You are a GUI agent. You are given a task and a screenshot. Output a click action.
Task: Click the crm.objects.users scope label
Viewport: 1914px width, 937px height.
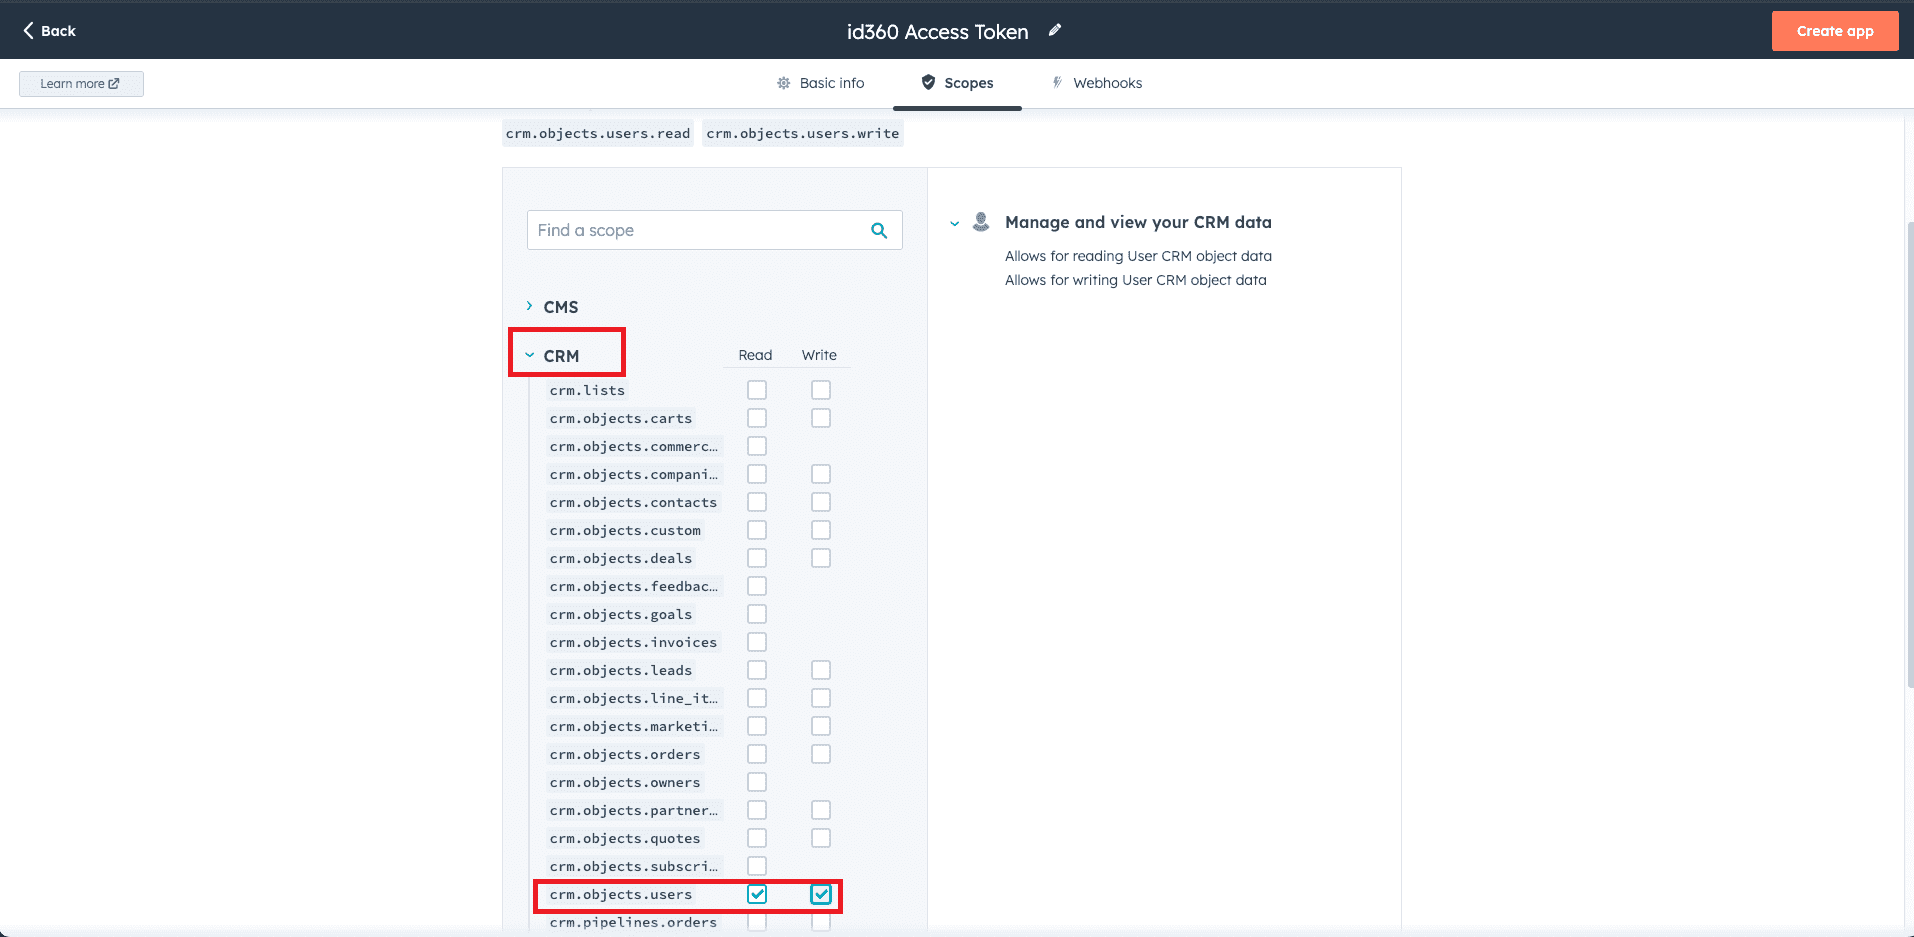621,894
